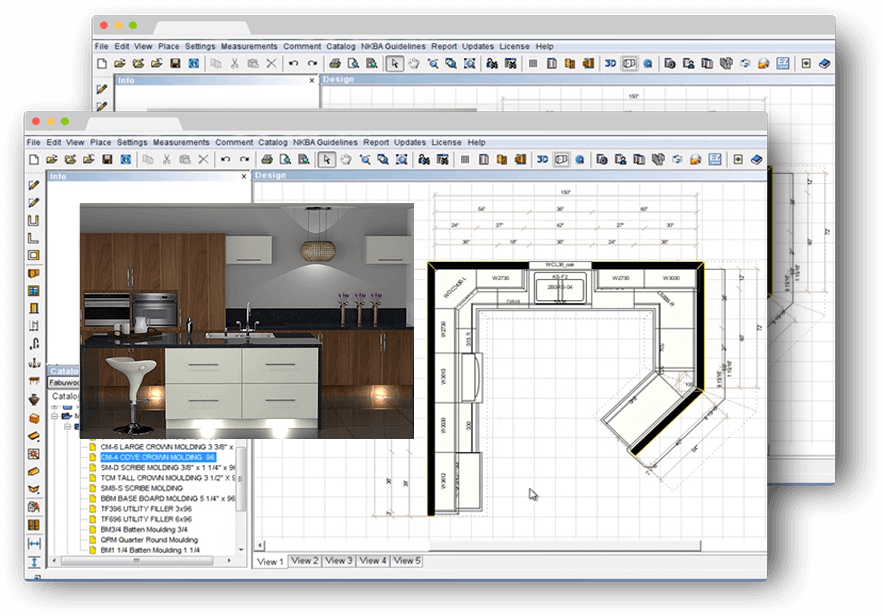The height and width of the screenshot is (616, 883).
Task: Click the Save floppy icon in front window
Action: pos(107,159)
